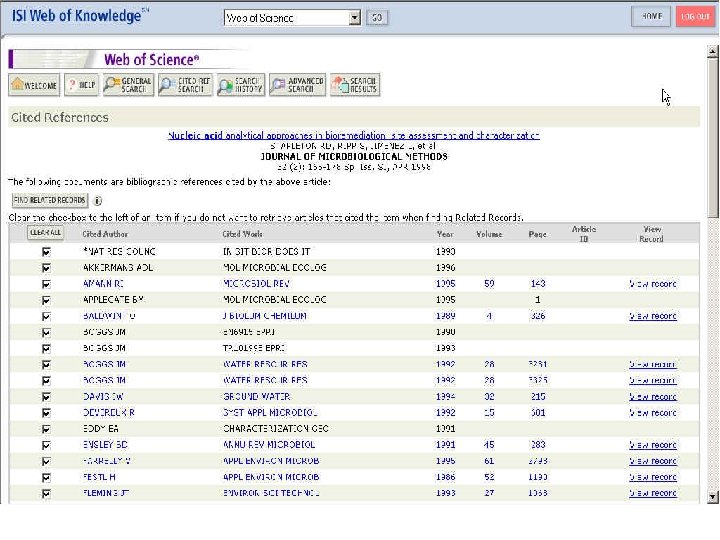View record for BALDWIN TO row
The width and height of the screenshot is (720, 540).
(652, 316)
